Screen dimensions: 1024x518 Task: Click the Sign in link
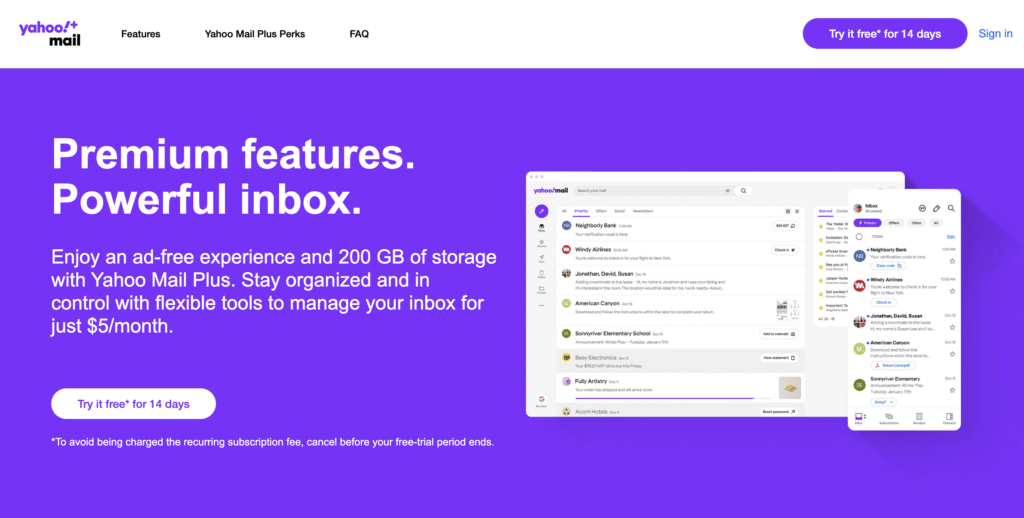tap(995, 33)
